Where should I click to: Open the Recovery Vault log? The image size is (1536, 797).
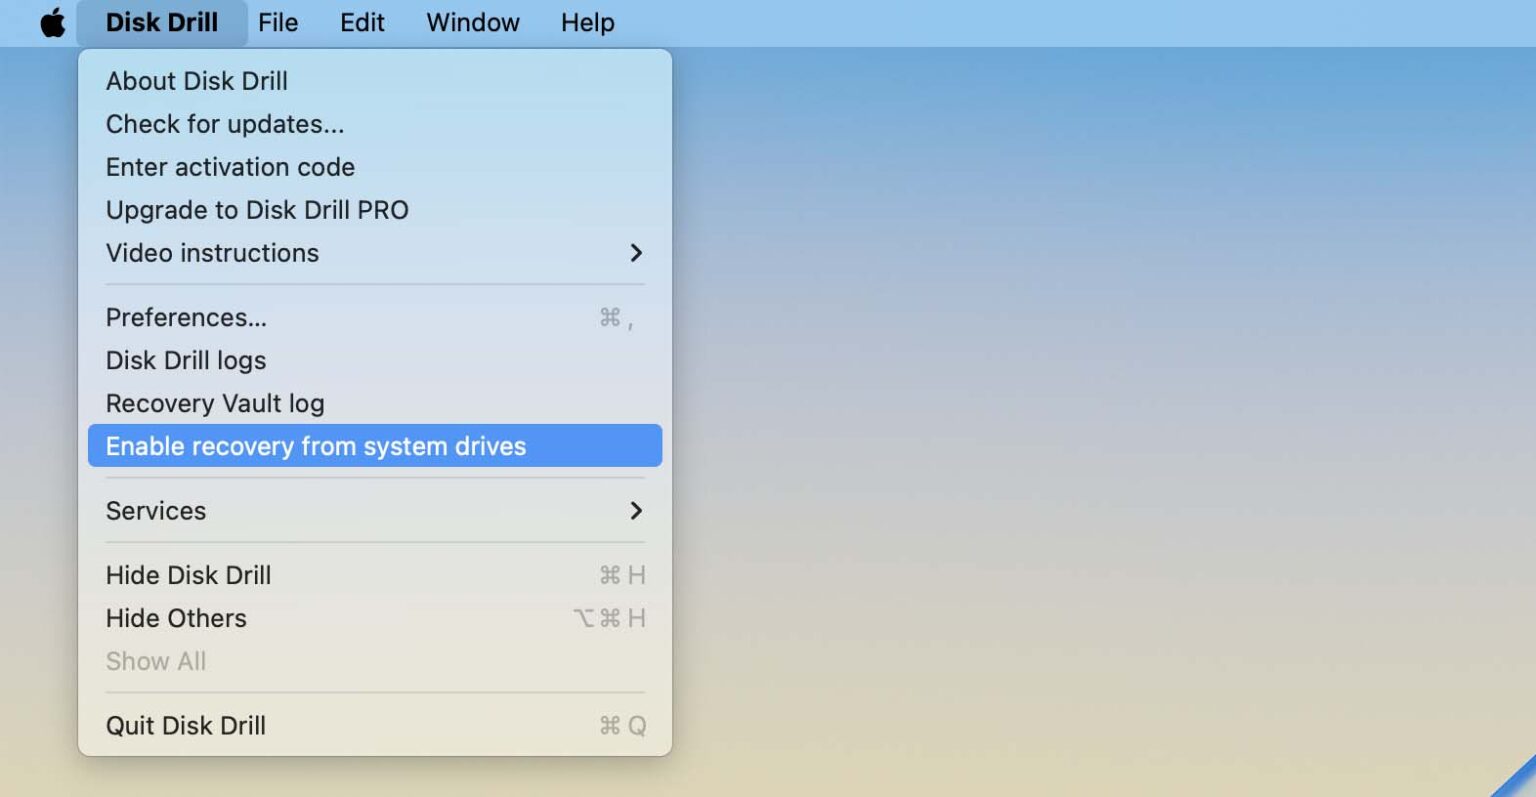215,403
